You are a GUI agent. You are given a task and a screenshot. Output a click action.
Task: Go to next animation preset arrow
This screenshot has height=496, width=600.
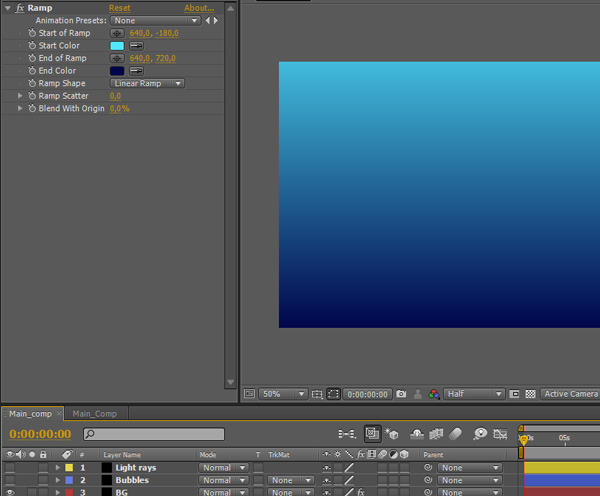[x=216, y=20]
